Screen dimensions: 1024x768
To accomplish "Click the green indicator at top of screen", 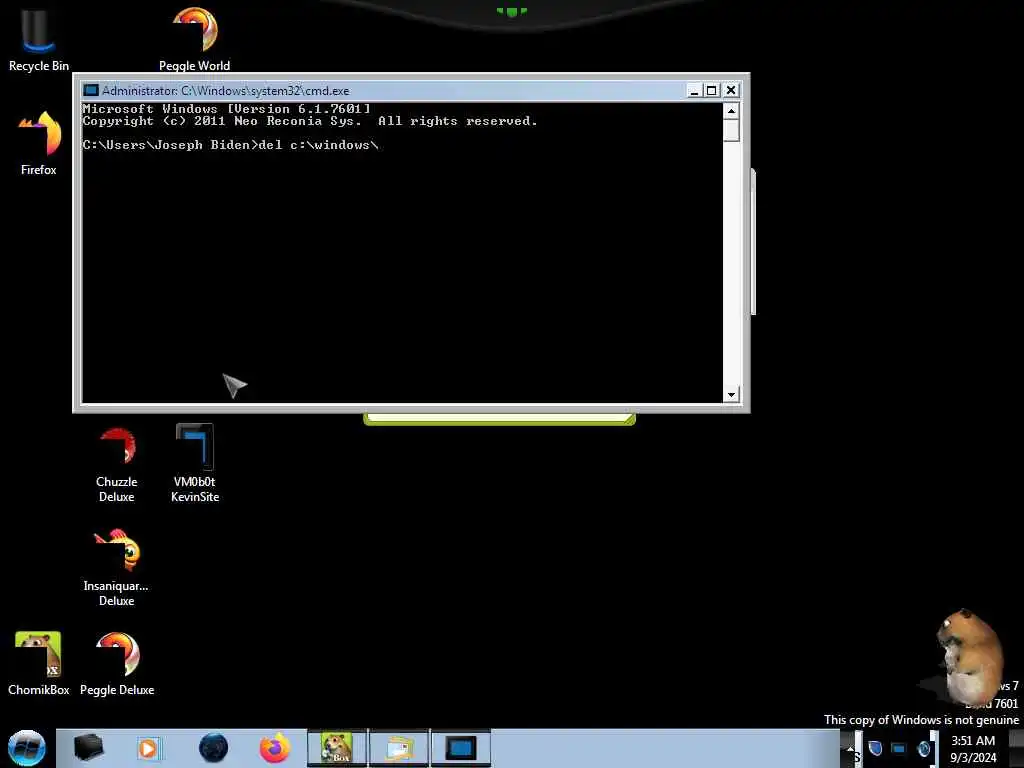I will coord(511,11).
